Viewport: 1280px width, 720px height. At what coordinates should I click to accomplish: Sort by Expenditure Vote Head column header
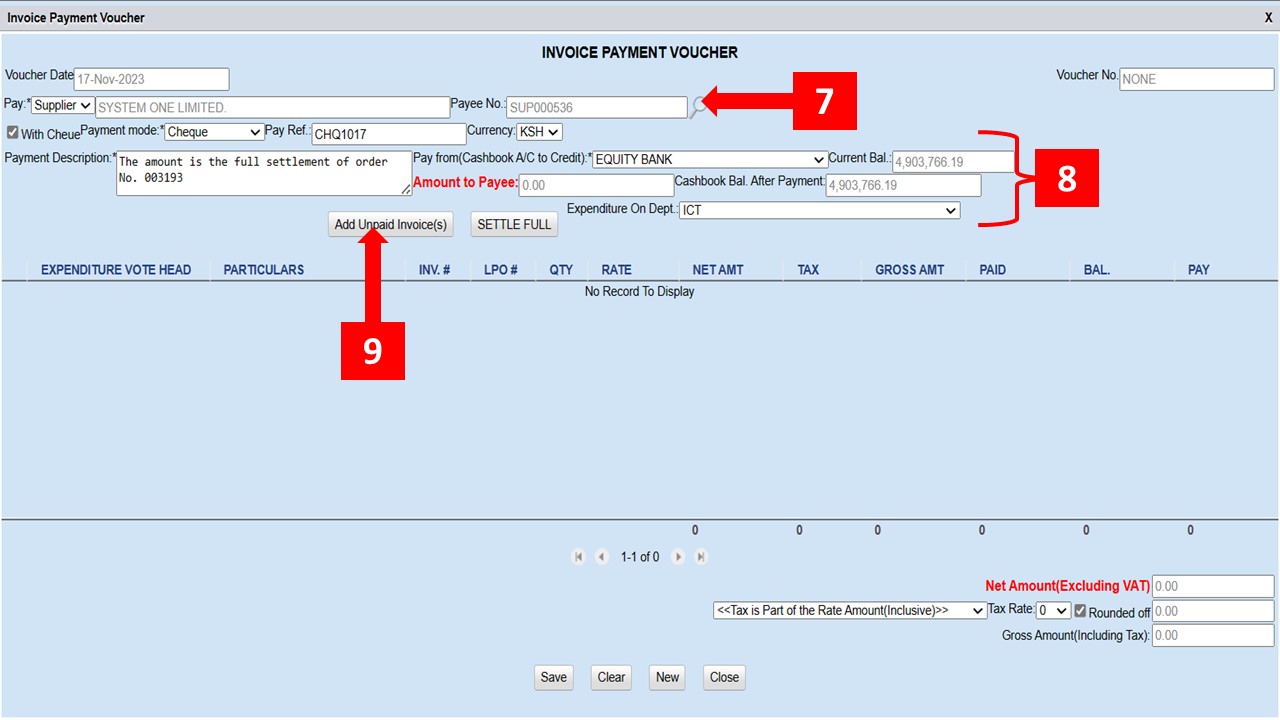coord(116,270)
